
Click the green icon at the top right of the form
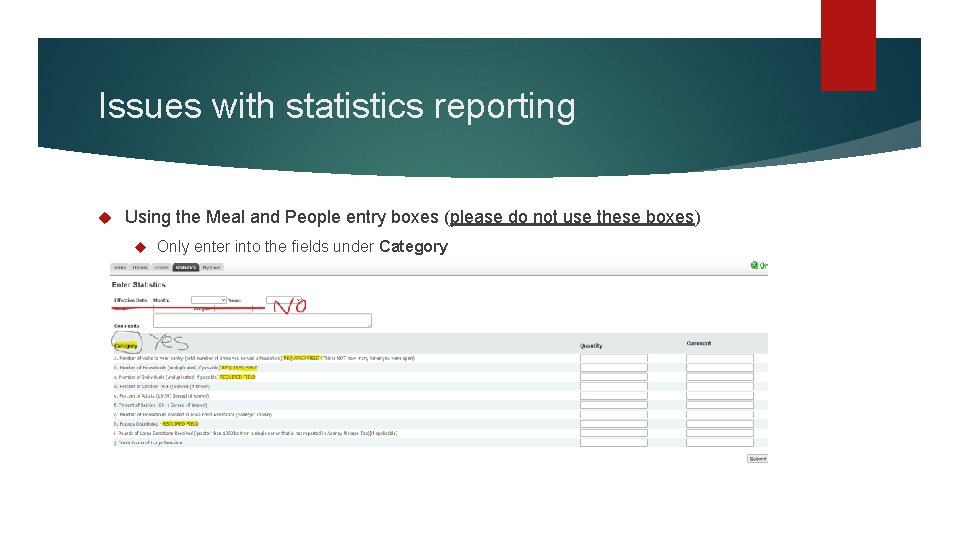754,265
